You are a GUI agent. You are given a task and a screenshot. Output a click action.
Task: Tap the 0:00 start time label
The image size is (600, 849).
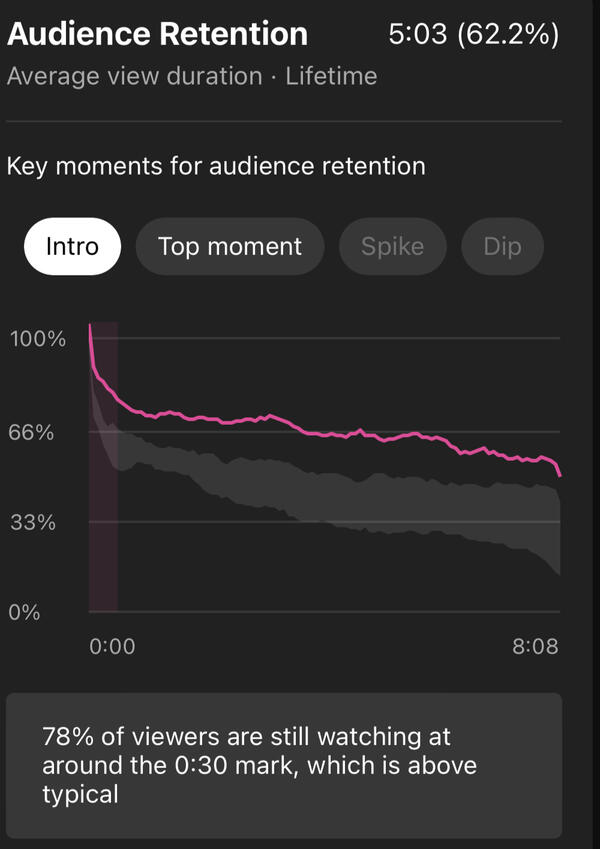pos(112,647)
